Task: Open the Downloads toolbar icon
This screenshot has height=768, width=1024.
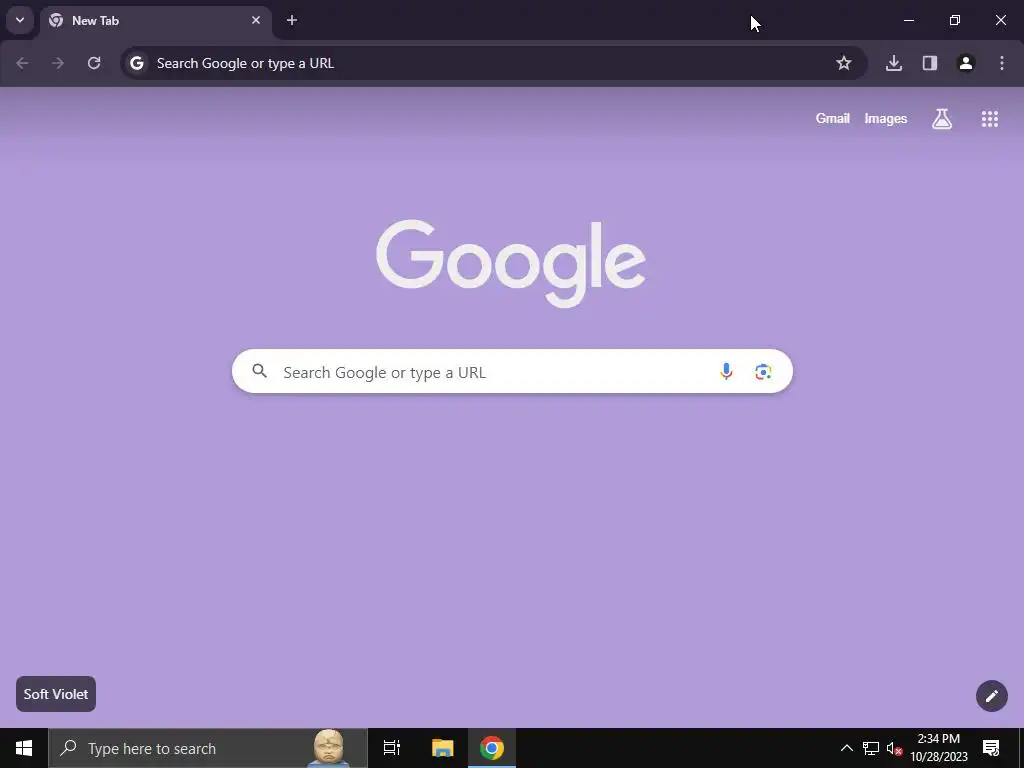Action: coord(894,63)
